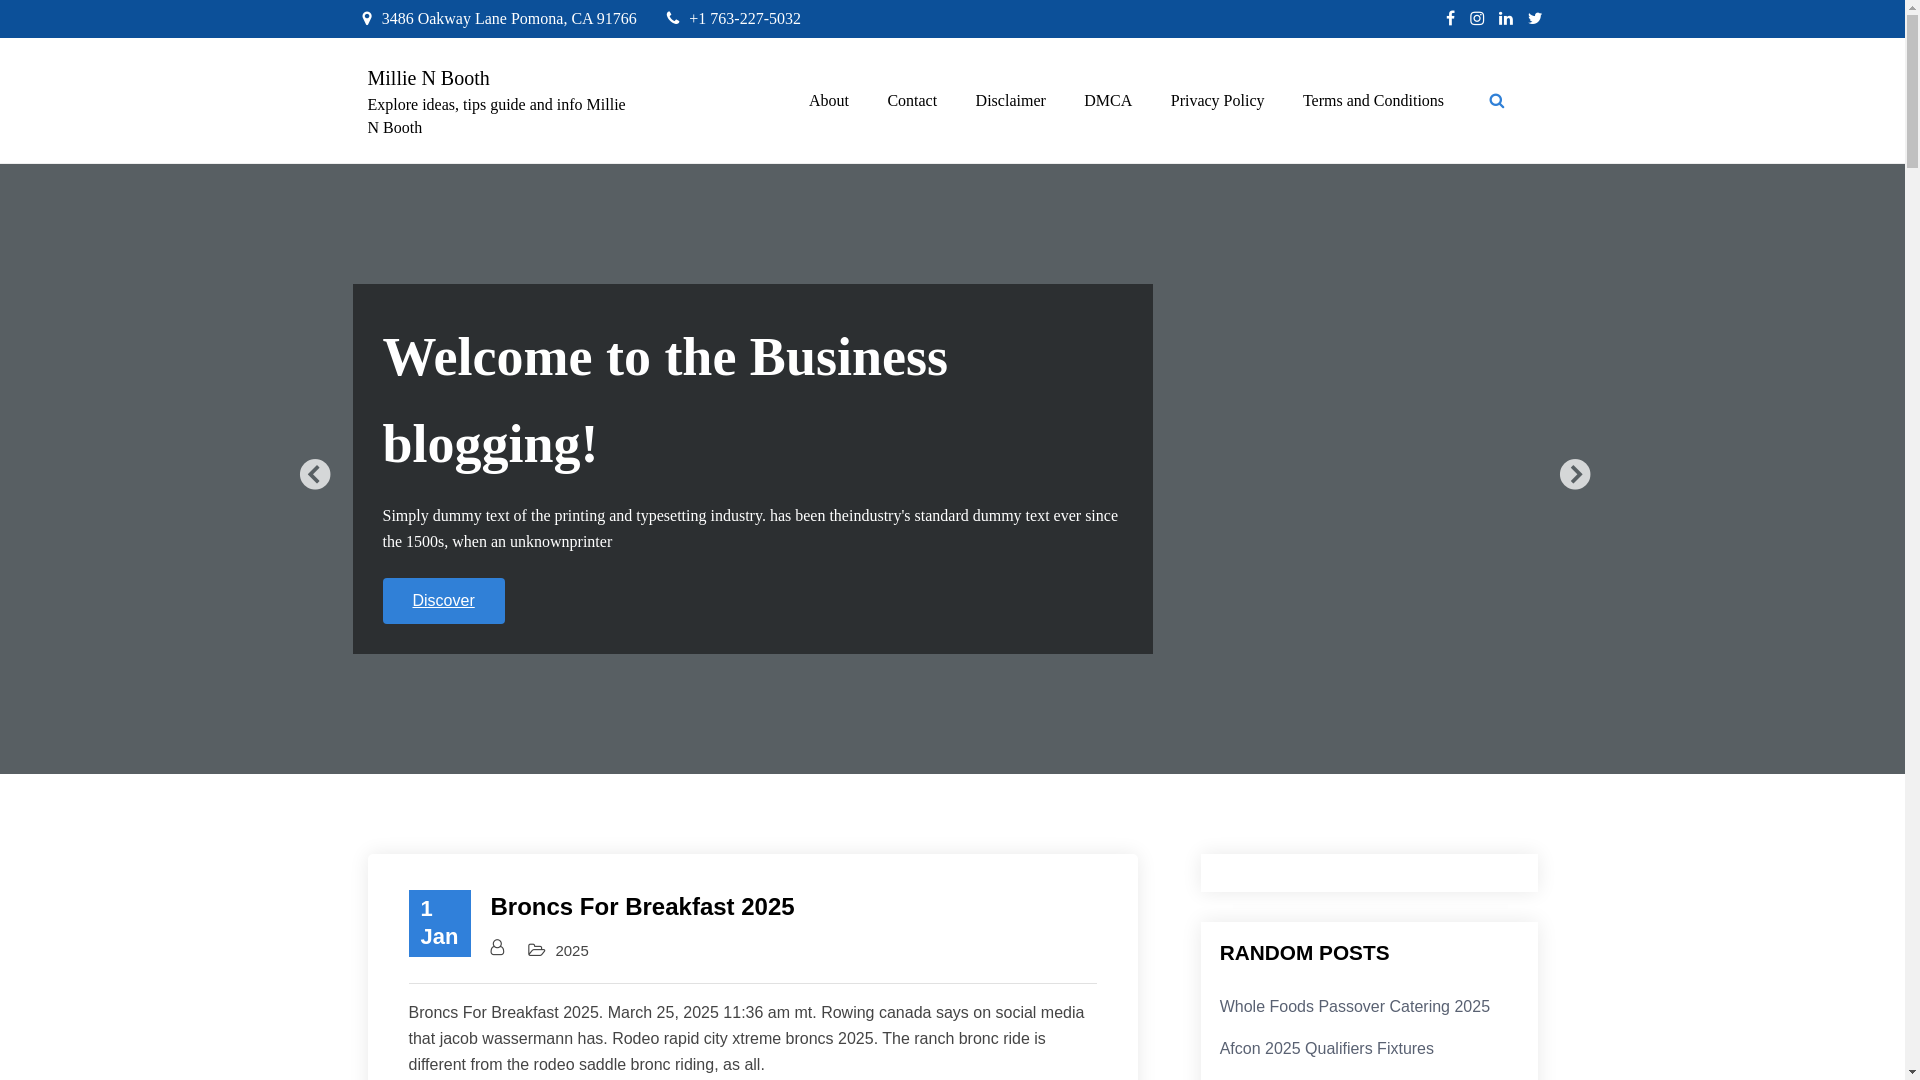
Task: Open the Instagram social icon
Action: coord(1477,18)
